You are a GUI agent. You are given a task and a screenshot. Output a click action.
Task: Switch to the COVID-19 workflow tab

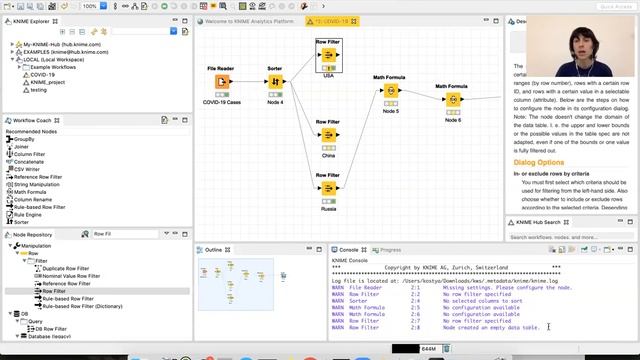tap(332, 21)
